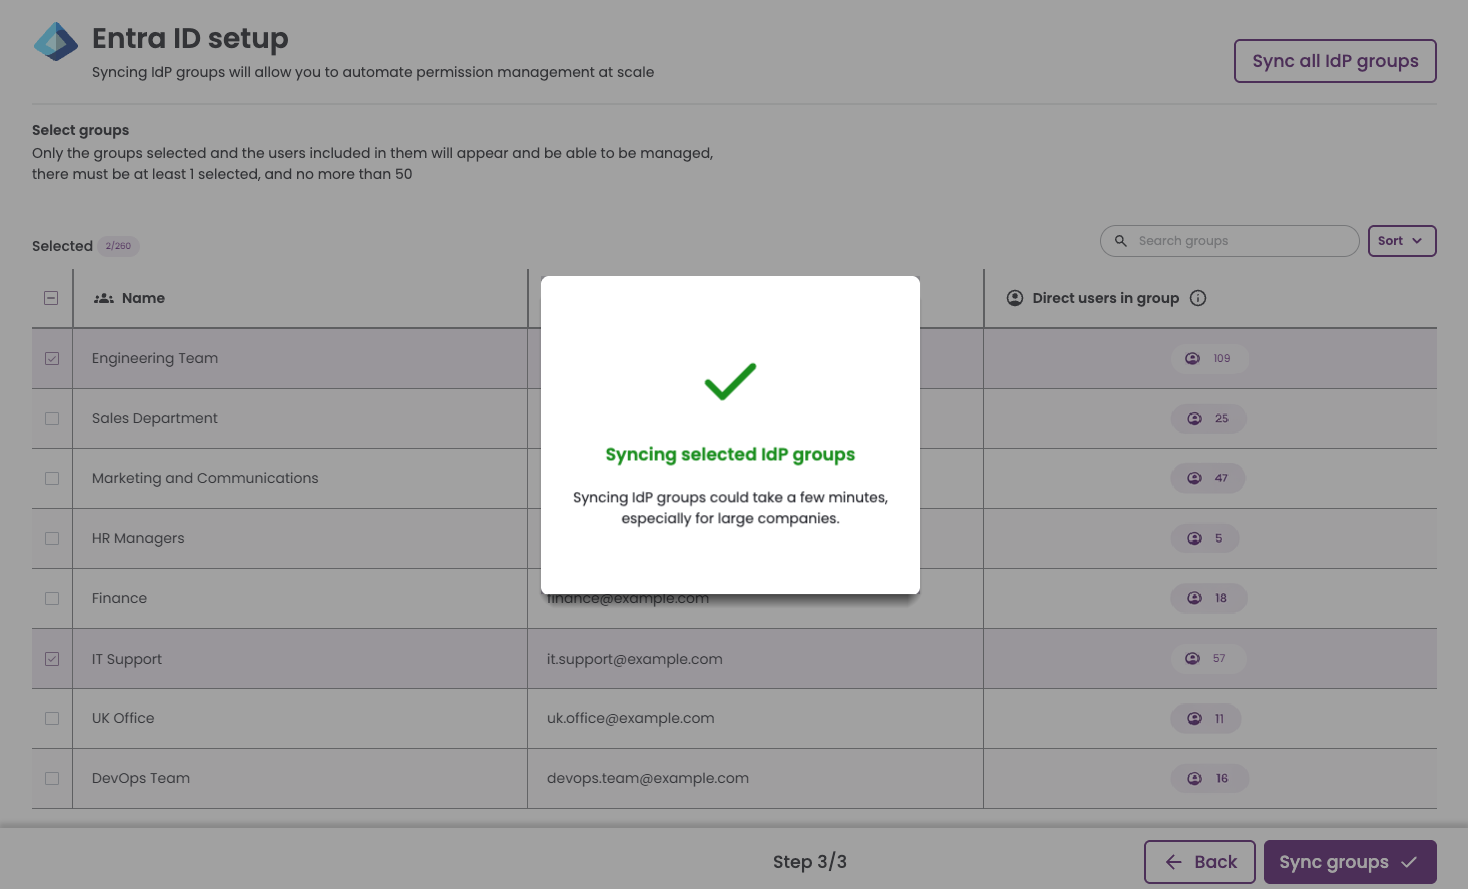Check the Finance checkbox
This screenshot has height=889, width=1468.
52,598
